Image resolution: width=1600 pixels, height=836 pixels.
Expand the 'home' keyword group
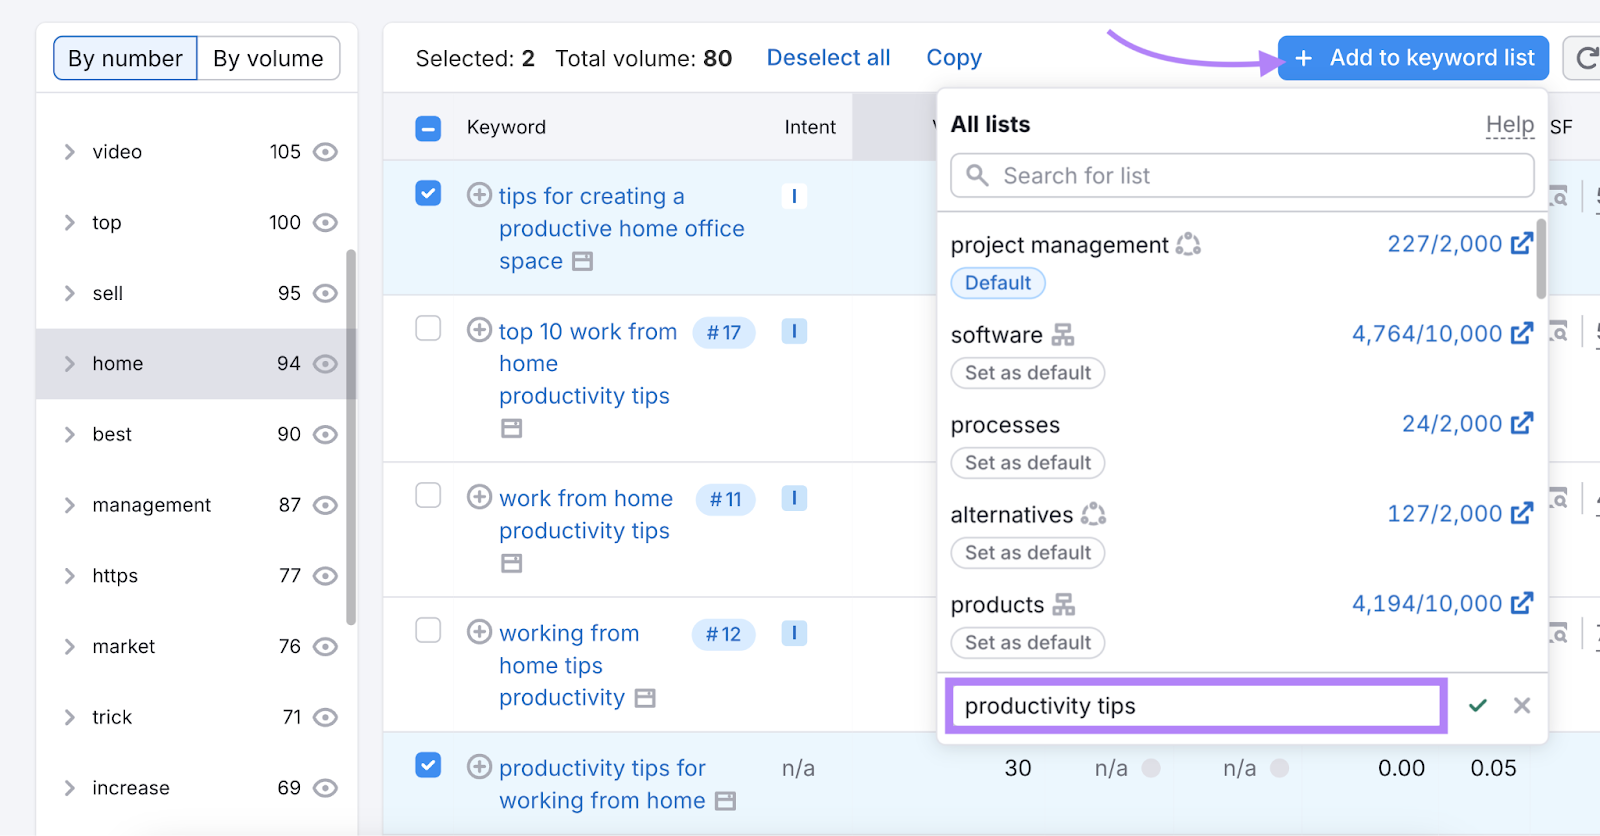coord(70,364)
